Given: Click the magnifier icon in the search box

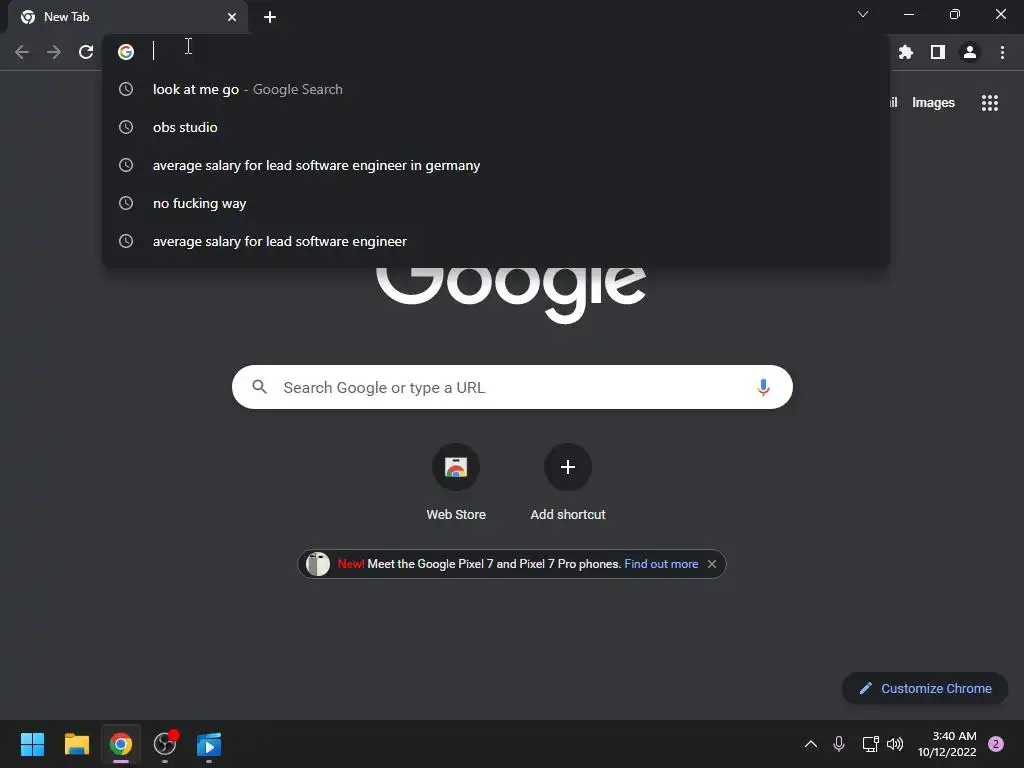Looking at the screenshot, I should coord(259,387).
